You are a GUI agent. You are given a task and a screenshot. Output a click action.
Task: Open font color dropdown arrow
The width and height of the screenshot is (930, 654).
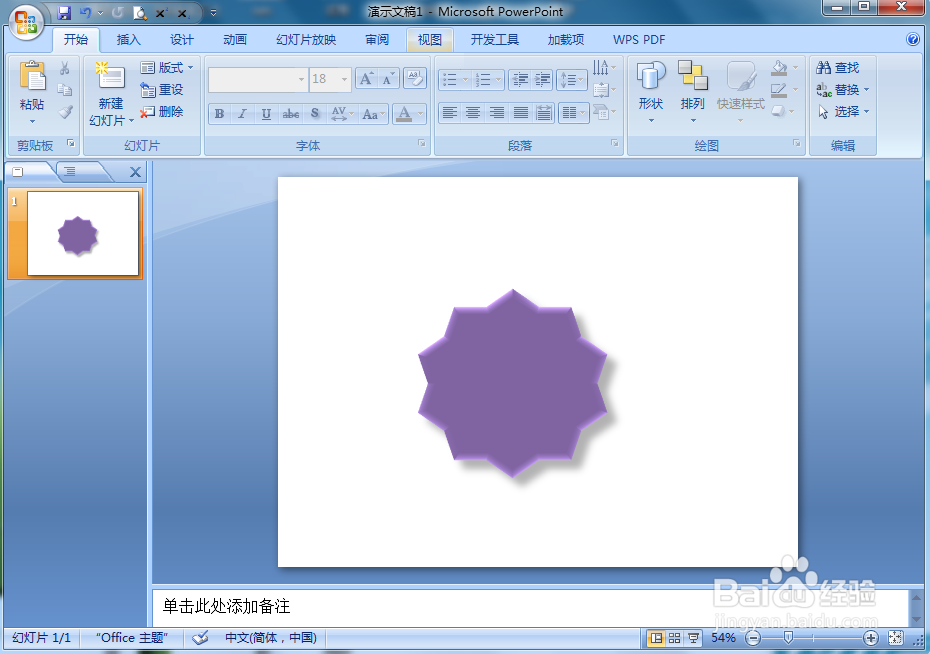point(421,114)
